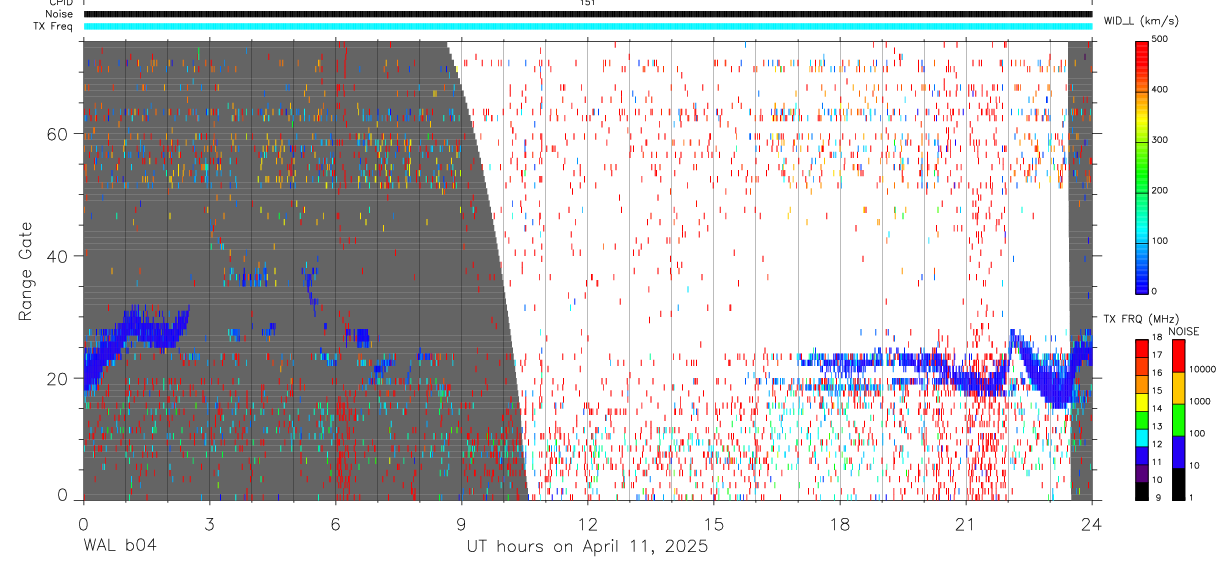Viewport: 1228px width, 567px height.
Task: Click the "200" label on the width colorbar
Action: pyautogui.click(x=1160, y=190)
